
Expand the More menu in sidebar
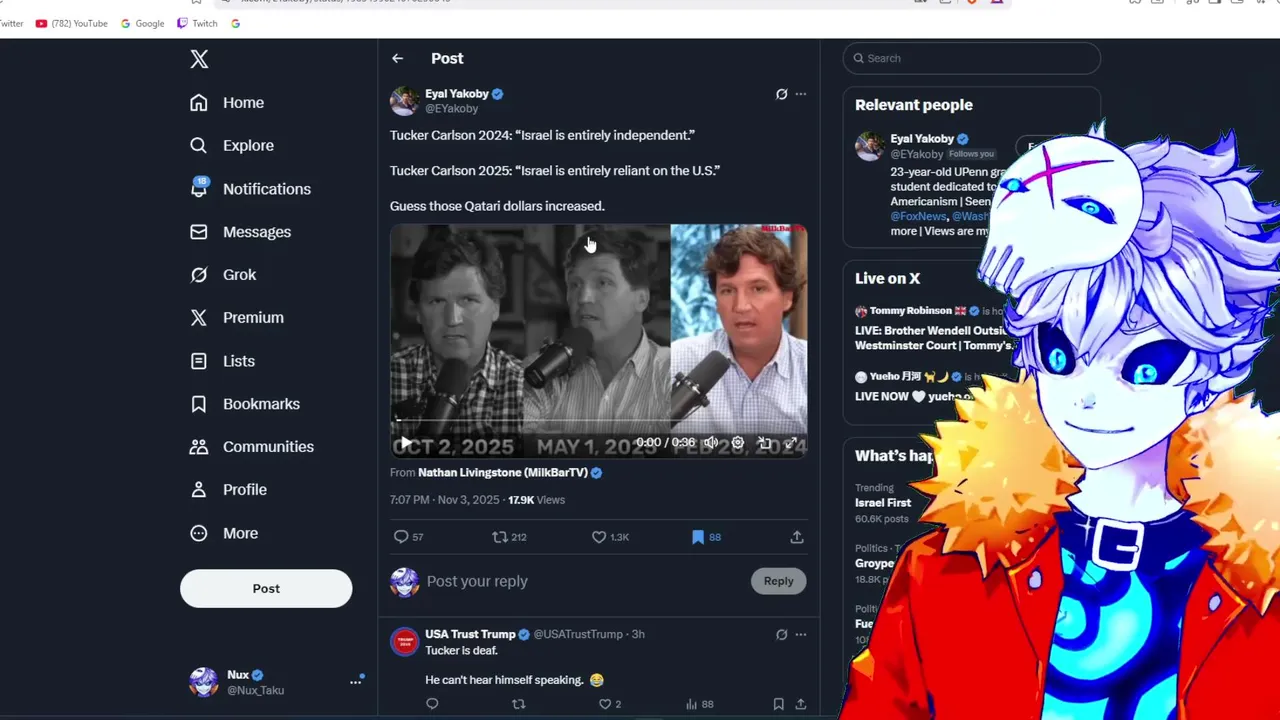point(224,533)
